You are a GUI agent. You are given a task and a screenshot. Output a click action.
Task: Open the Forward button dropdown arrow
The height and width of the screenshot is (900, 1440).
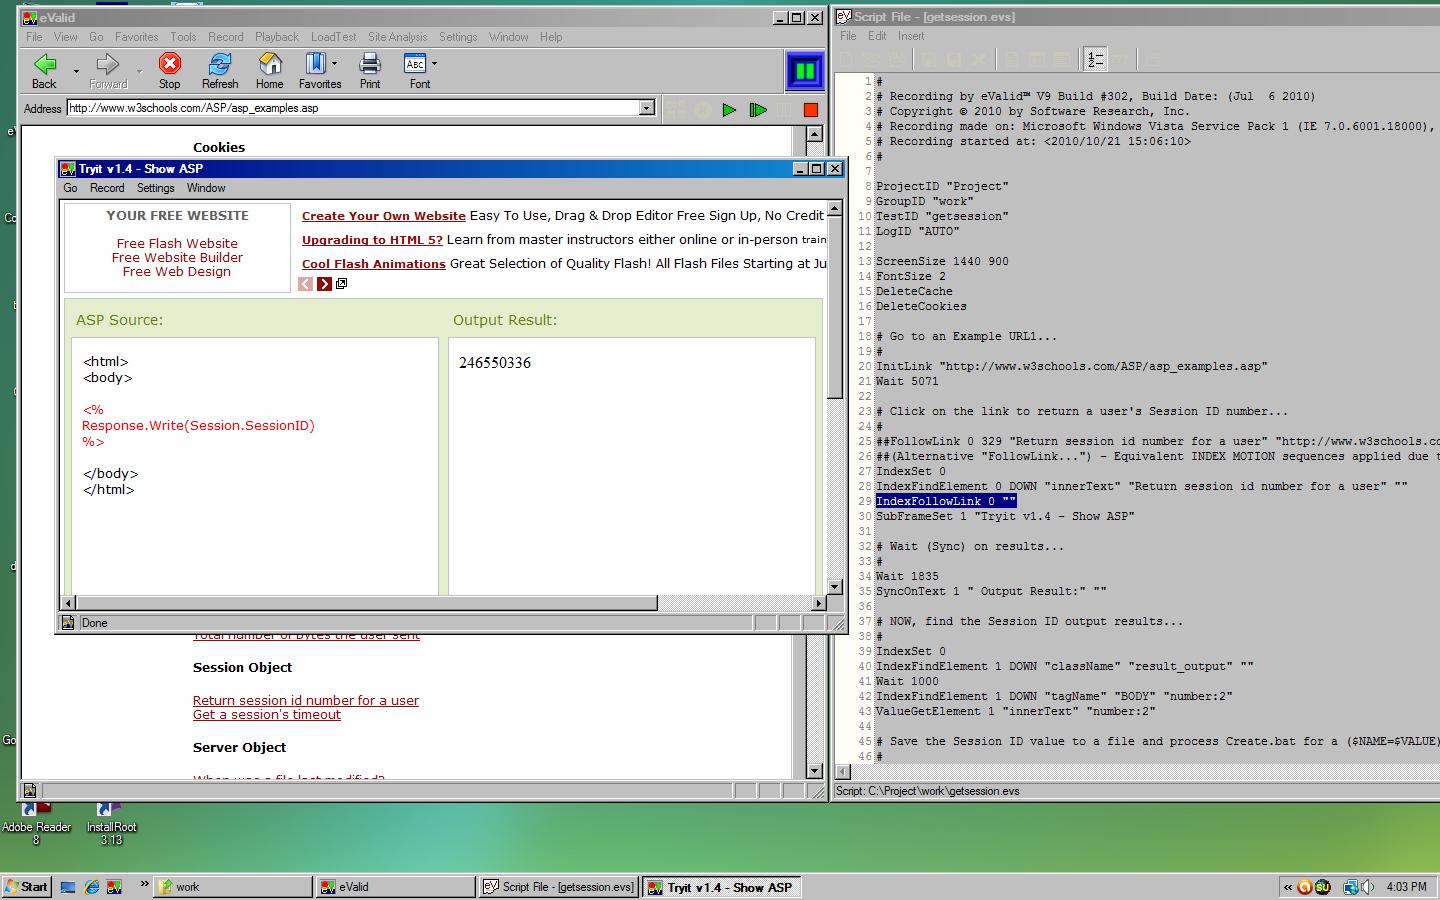click(x=139, y=71)
